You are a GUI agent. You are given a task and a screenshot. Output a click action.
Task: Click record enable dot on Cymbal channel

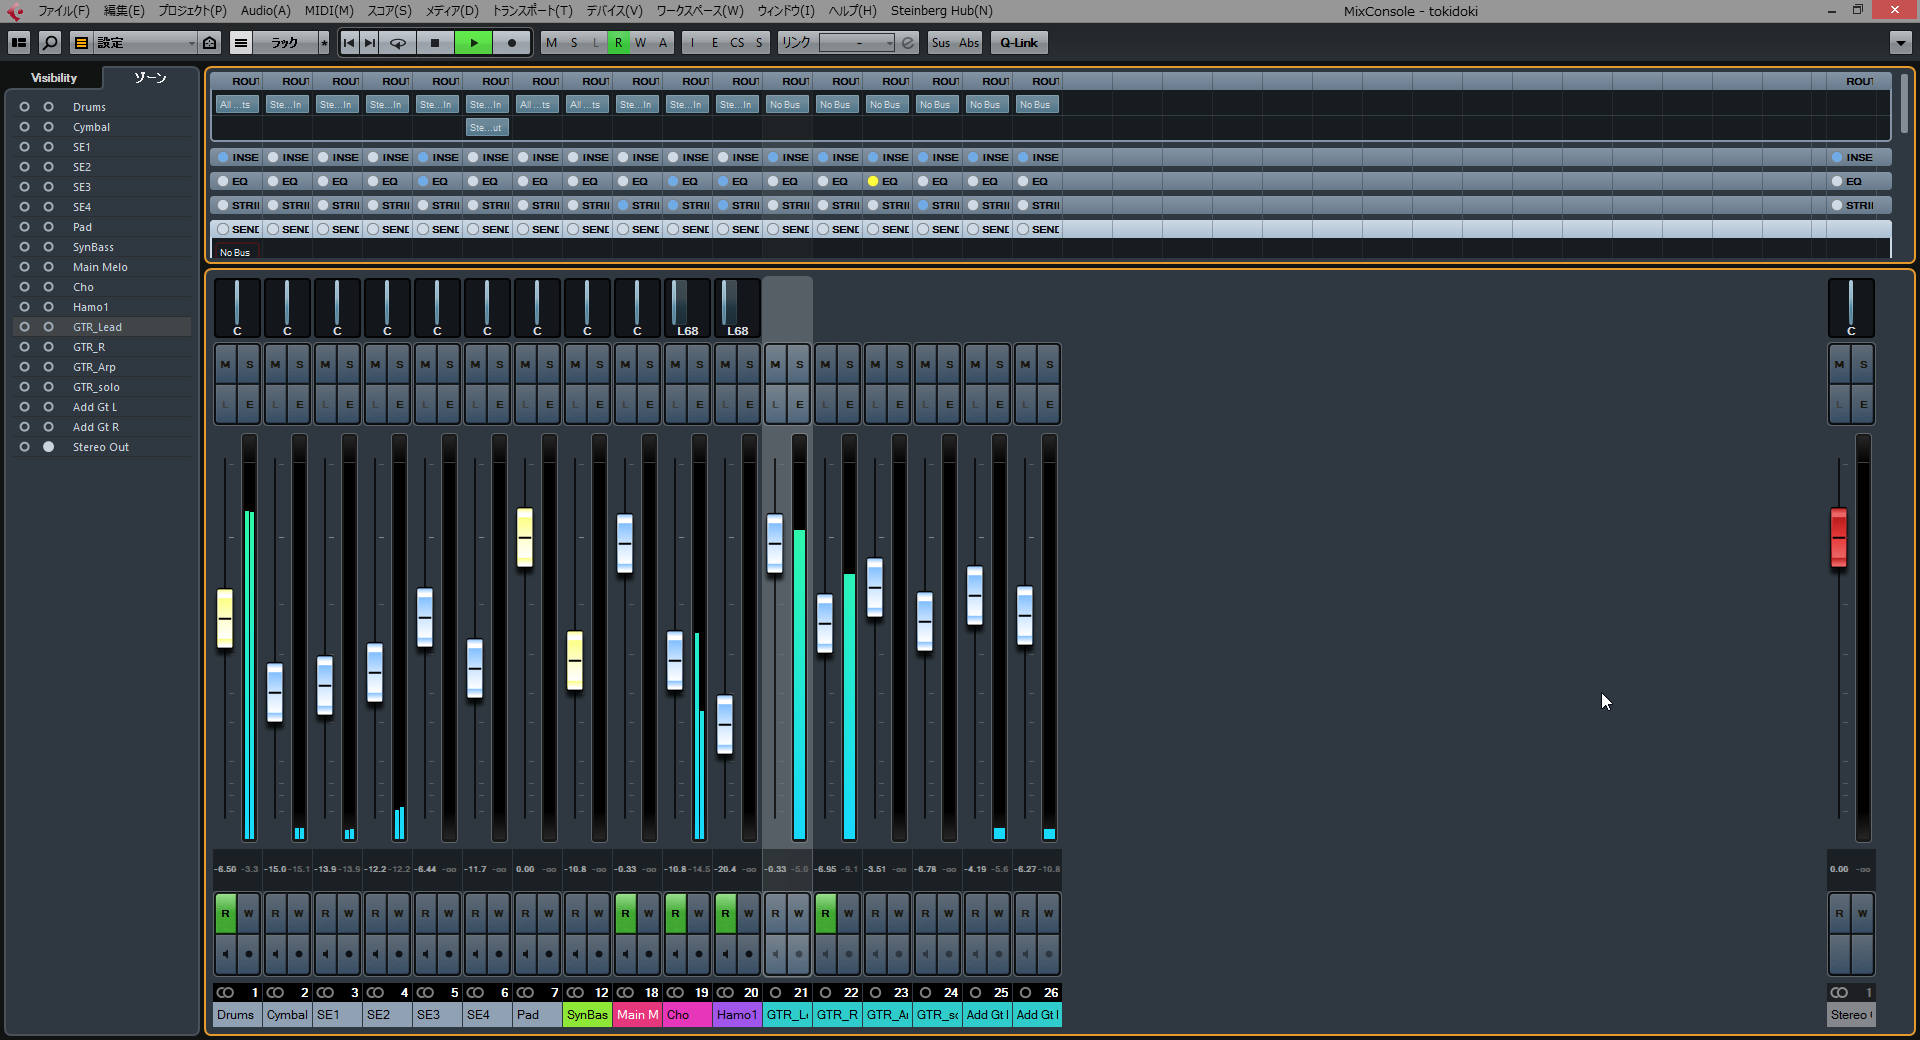click(x=299, y=954)
